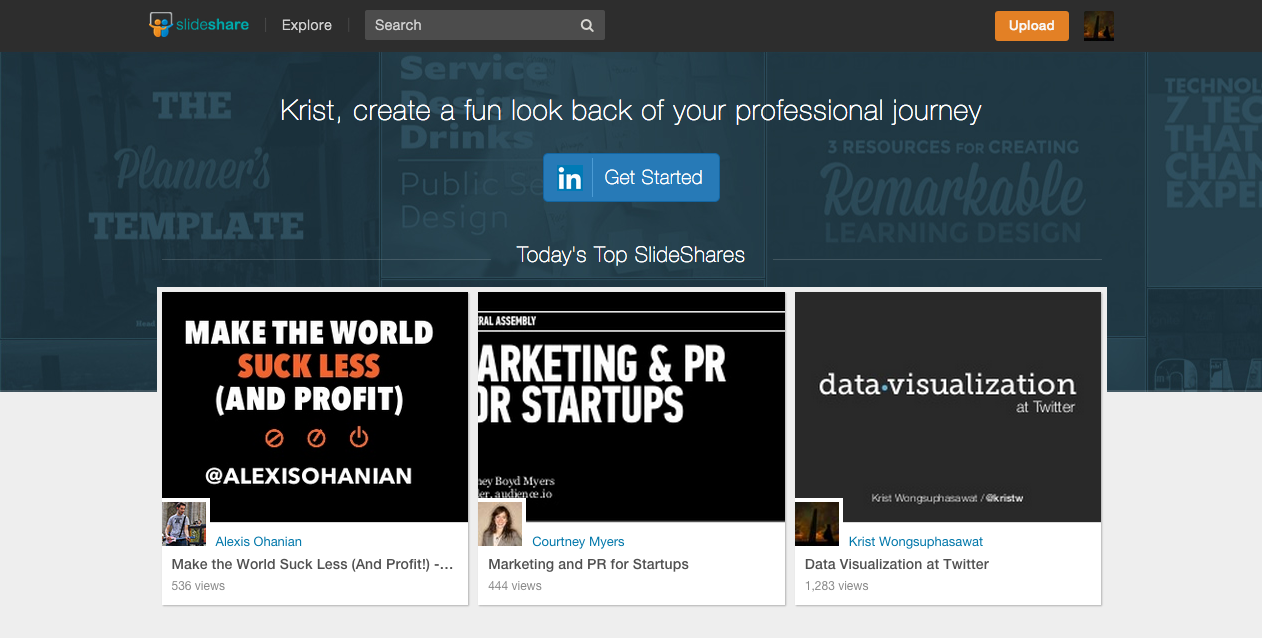Image resolution: width=1262 pixels, height=638 pixels.
Task: Open the Explore menu
Action: [x=306, y=26]
